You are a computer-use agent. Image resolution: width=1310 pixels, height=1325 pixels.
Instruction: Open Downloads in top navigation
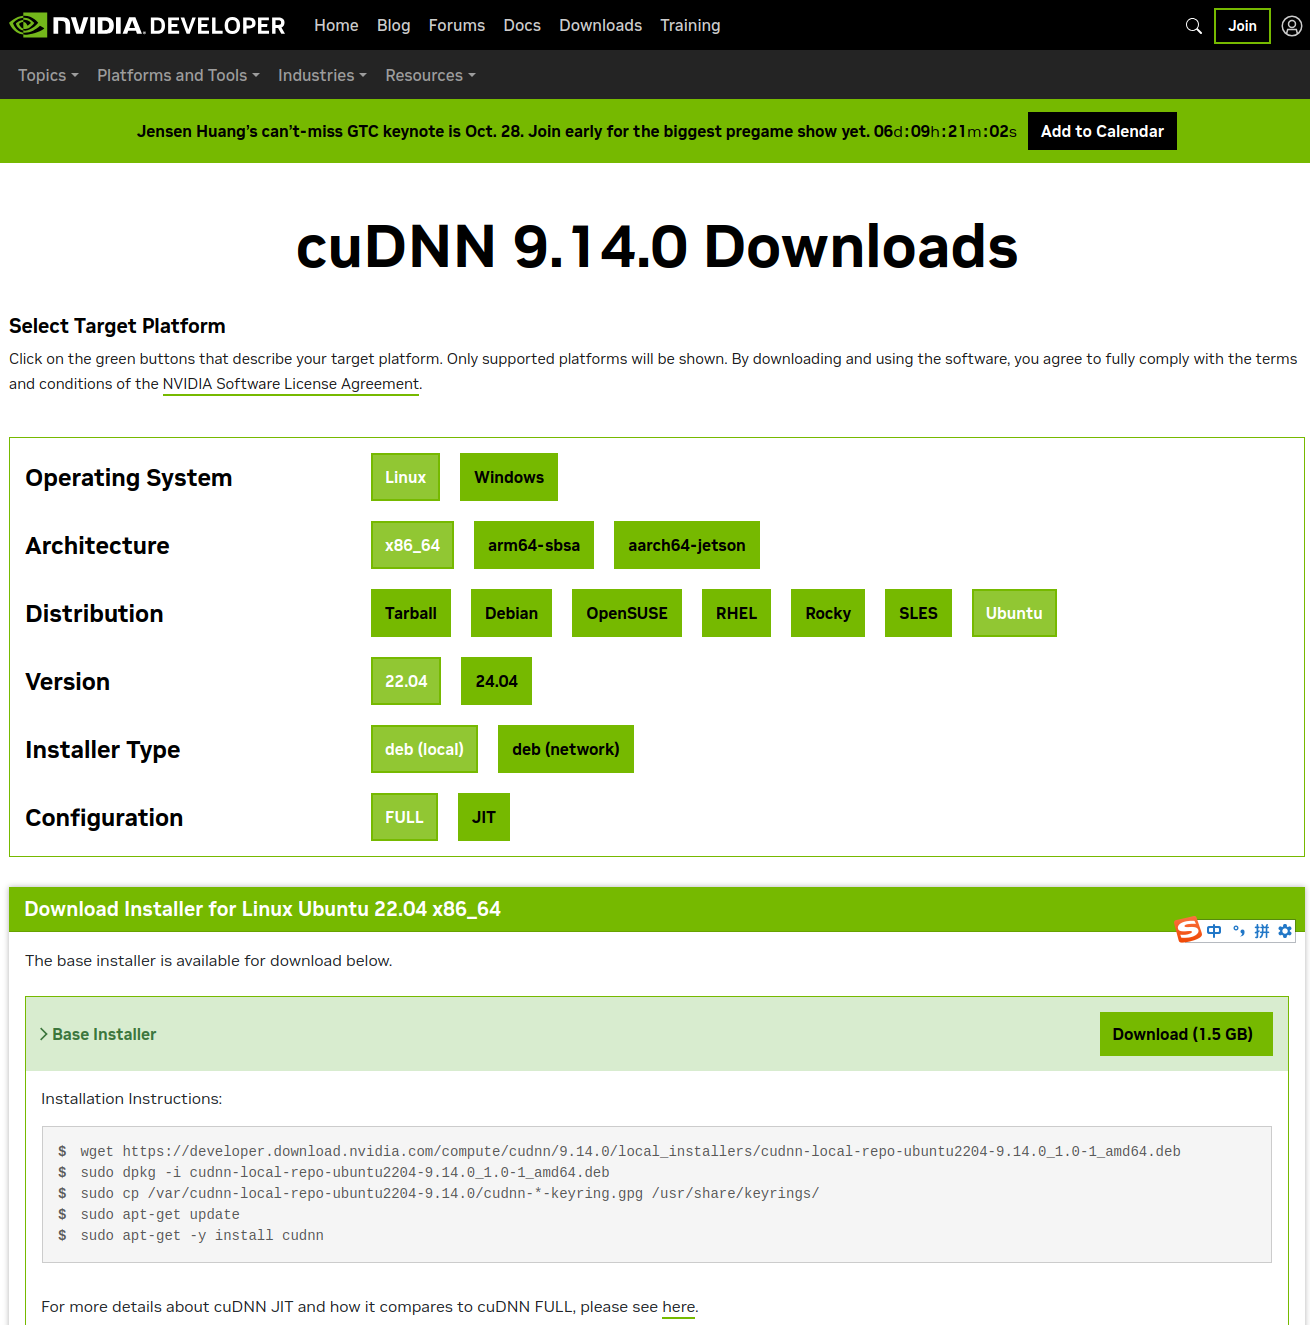click(600, 25)
